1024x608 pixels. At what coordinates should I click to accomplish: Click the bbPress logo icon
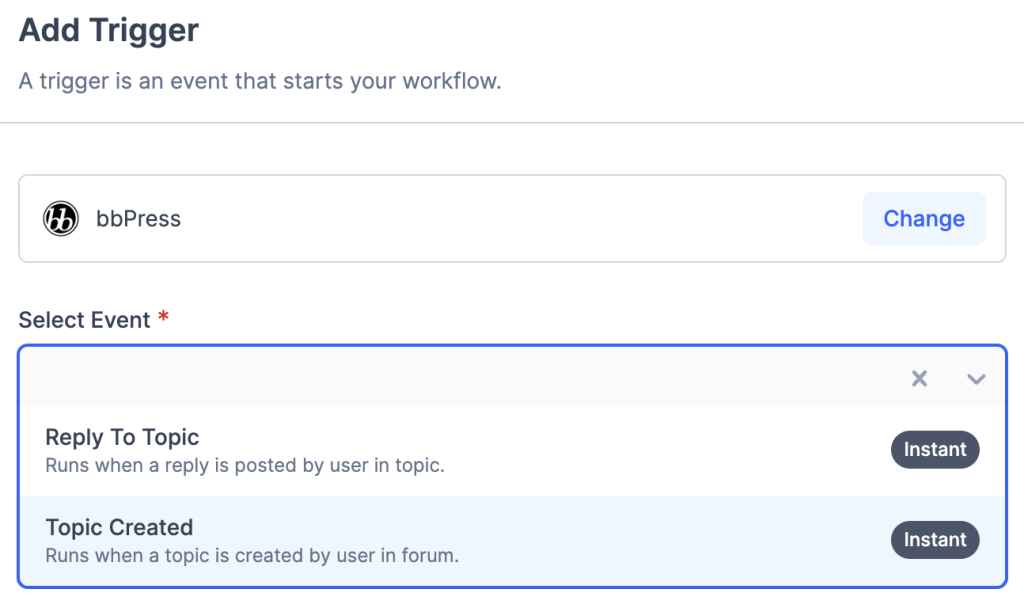point(61,218)
